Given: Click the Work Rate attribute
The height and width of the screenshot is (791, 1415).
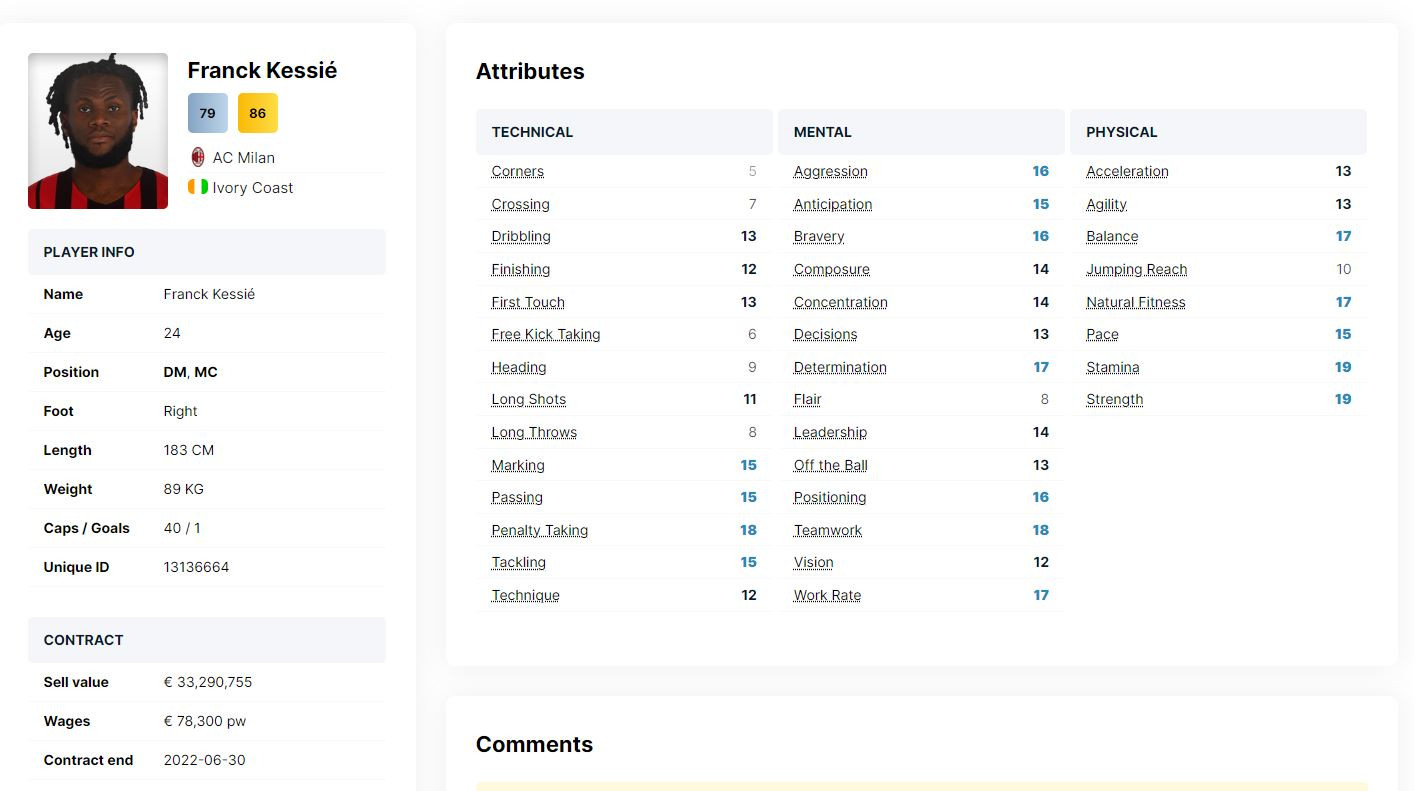Looking at the screenshot, I should [827, 595].
